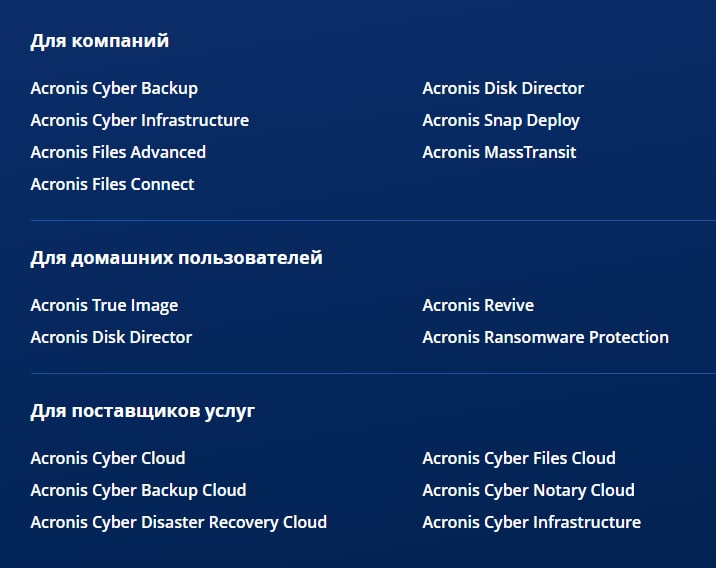Open Acronis Cyber Infrastructure under Для компаний
The width and height of the screenshot is (716, 568).
140,121
